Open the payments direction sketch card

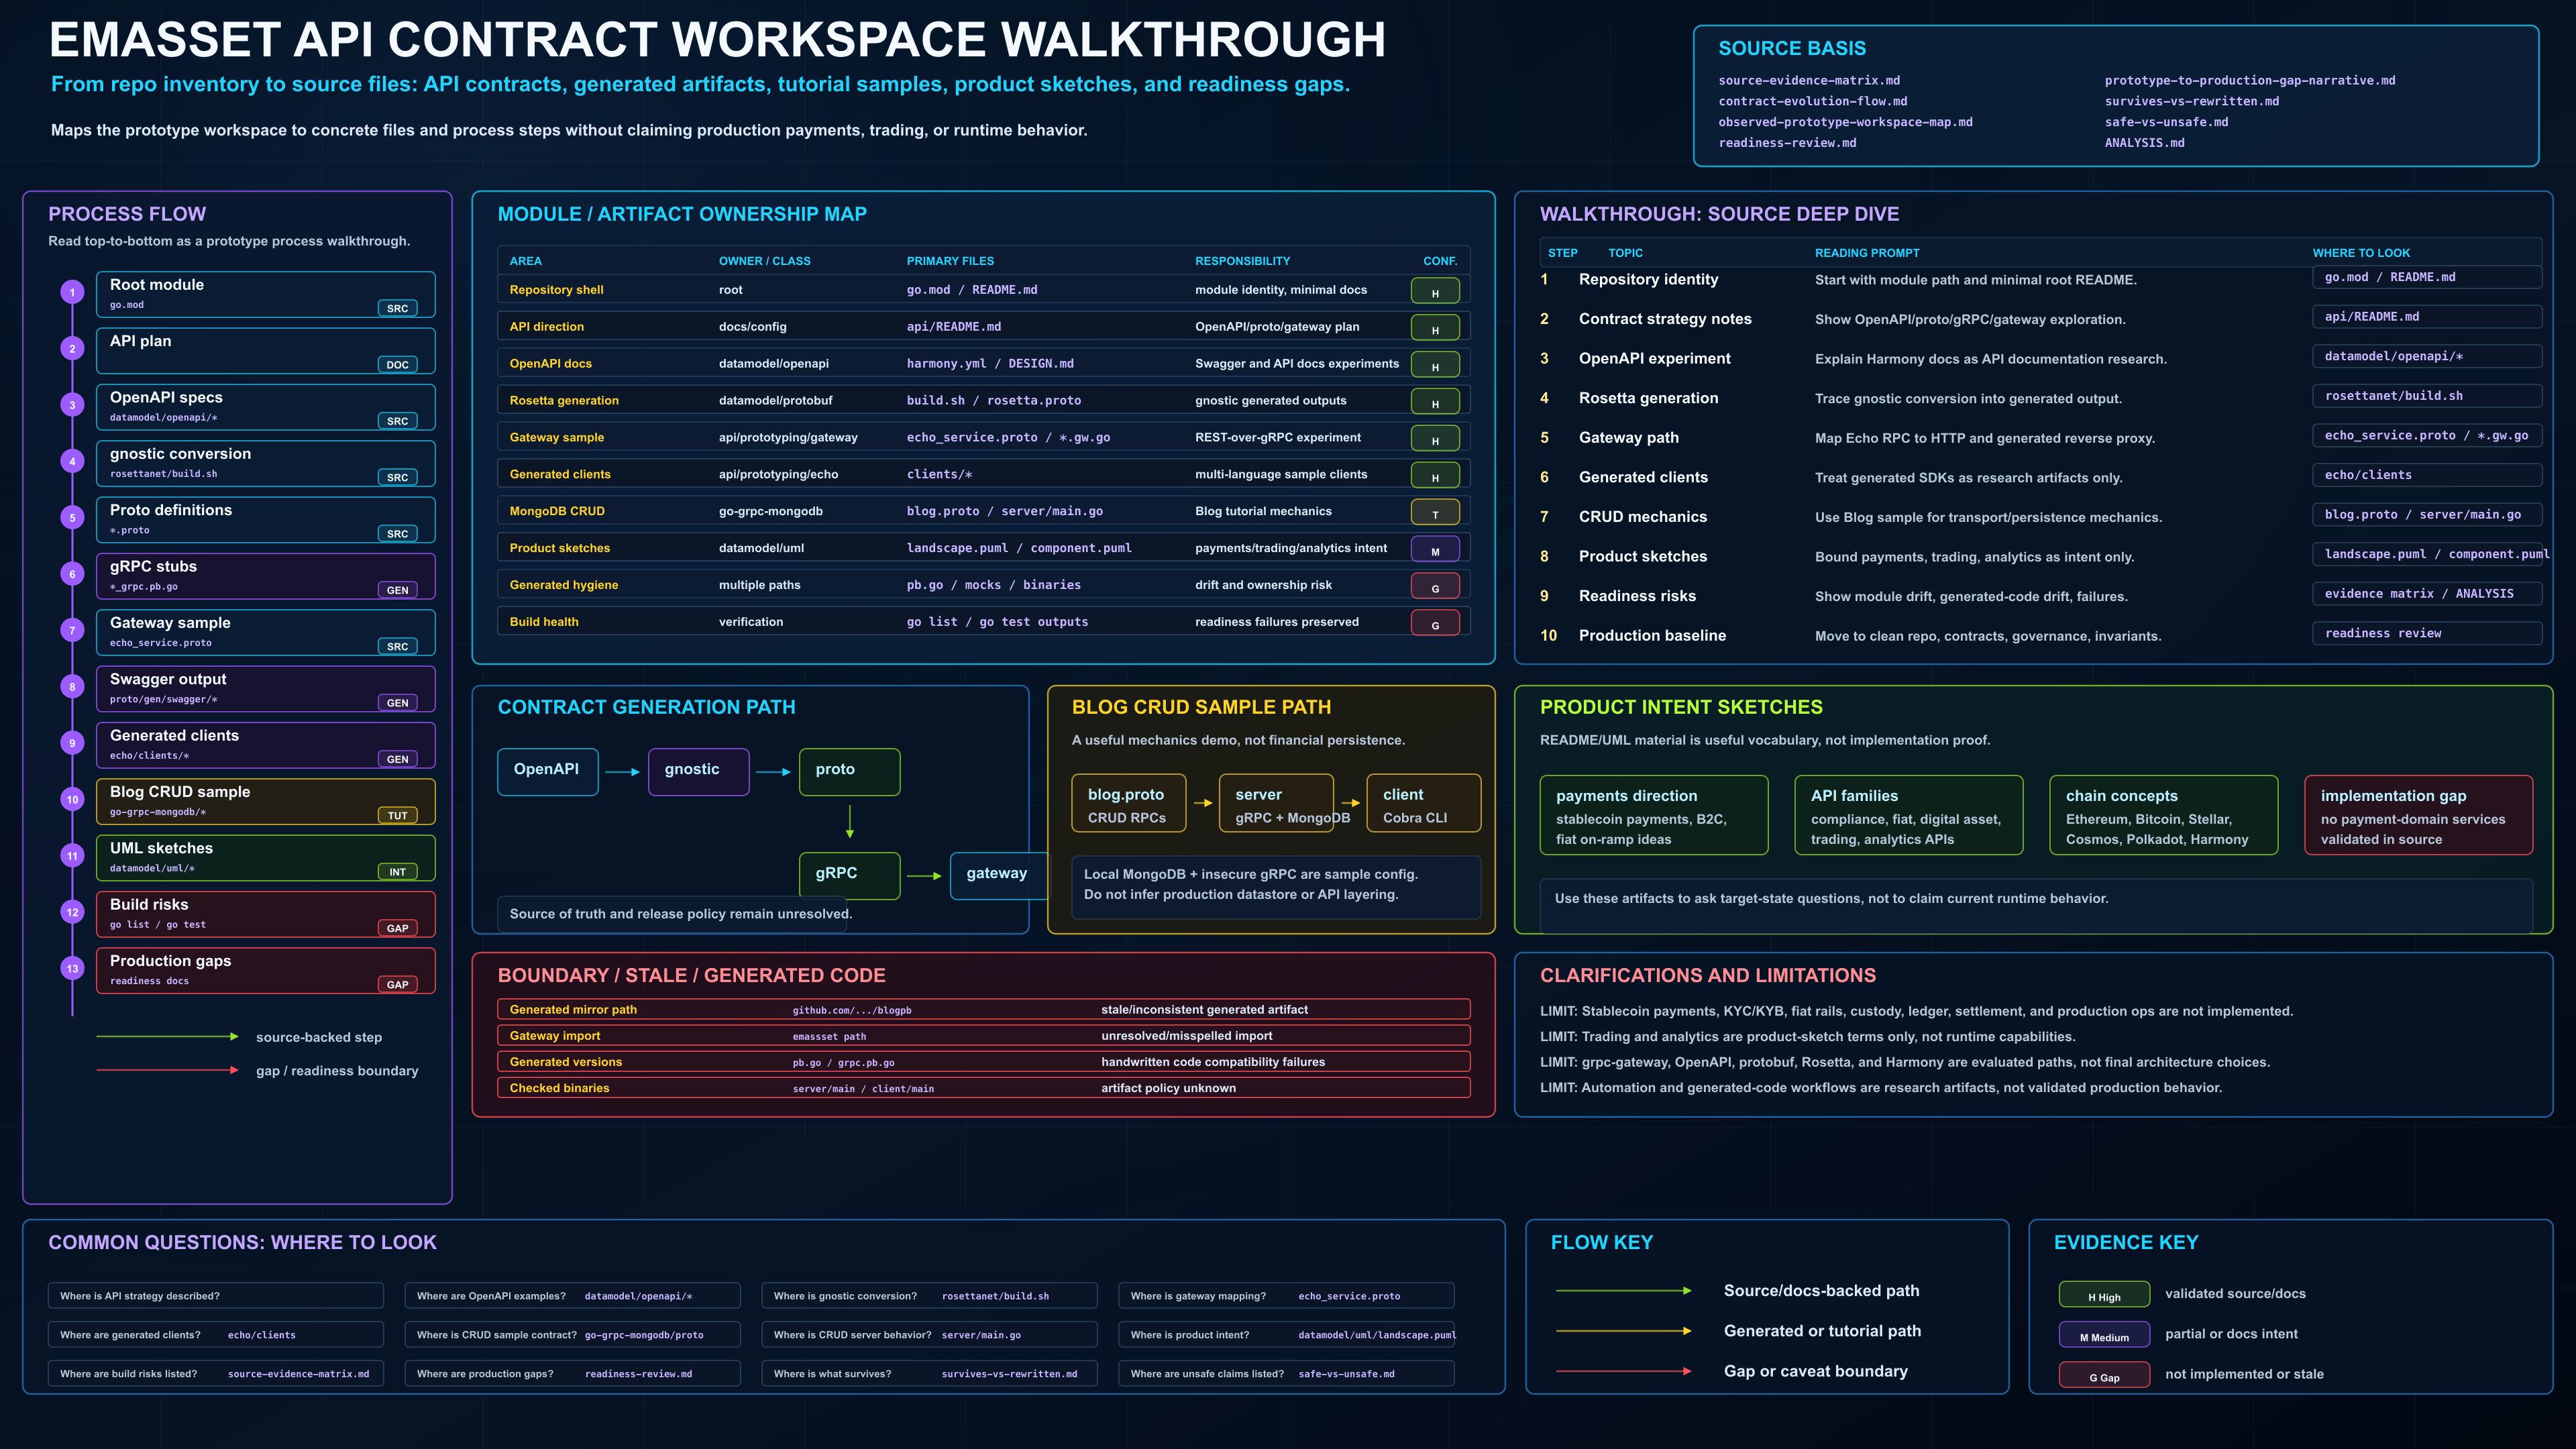click(1654, 815)
